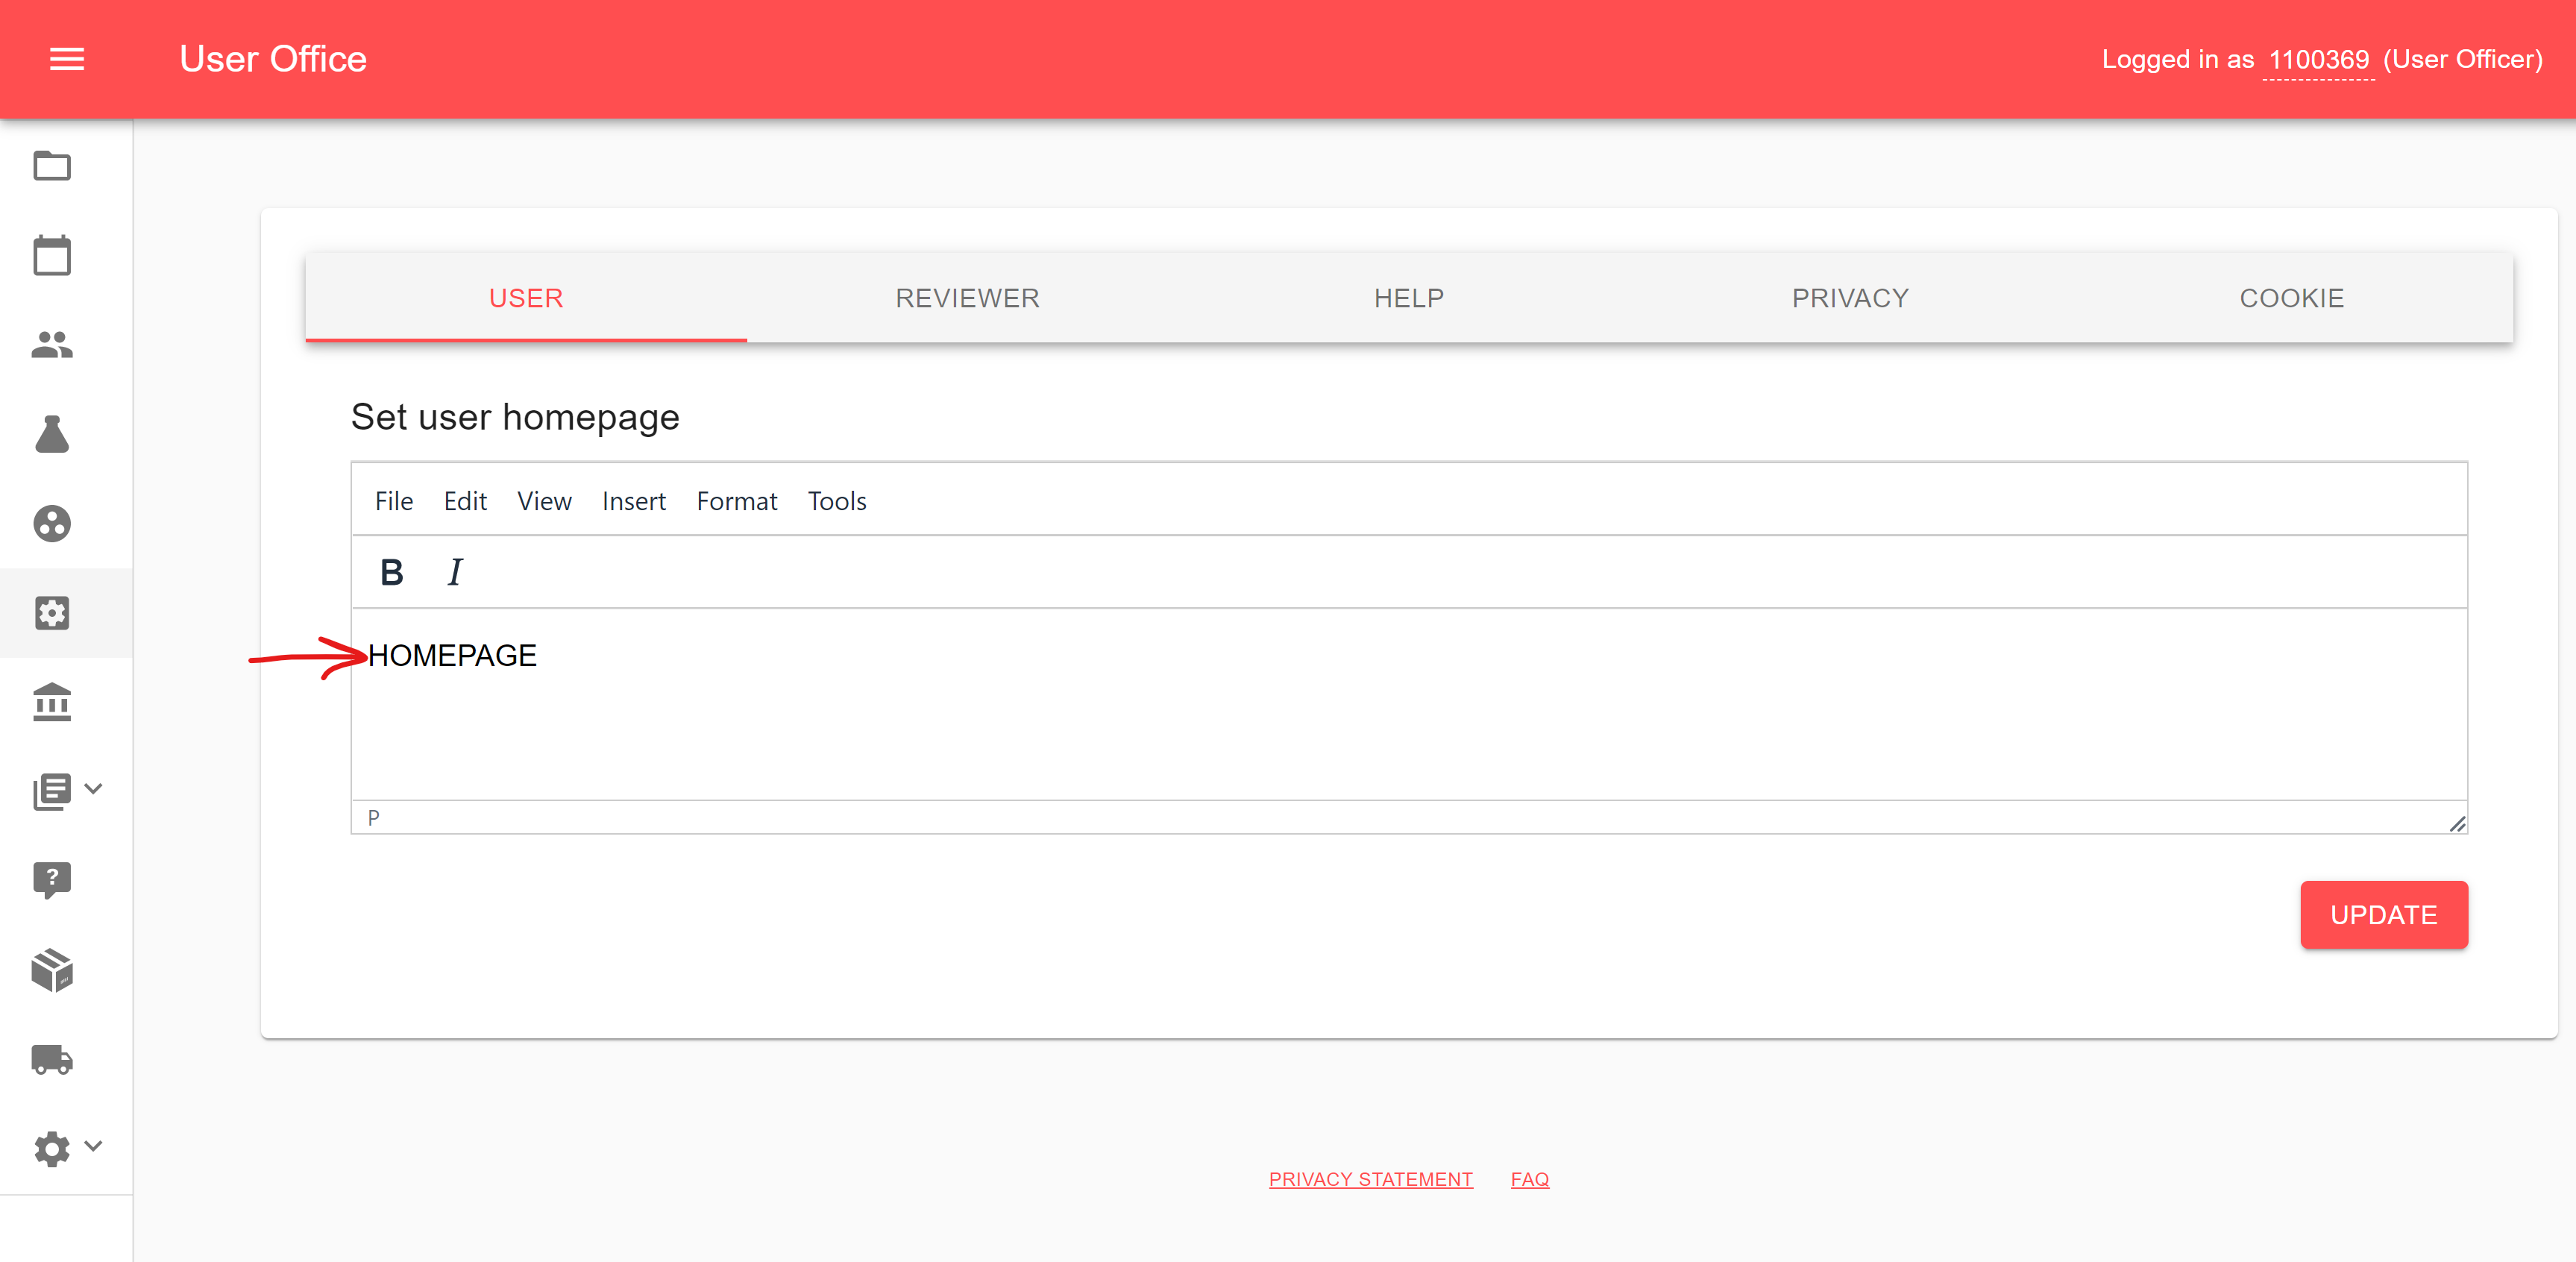Image resolution: width=2576 pixels, height=1262 pixels.
Task: Expand the templates library dropdown
Action: coord(67,791)
